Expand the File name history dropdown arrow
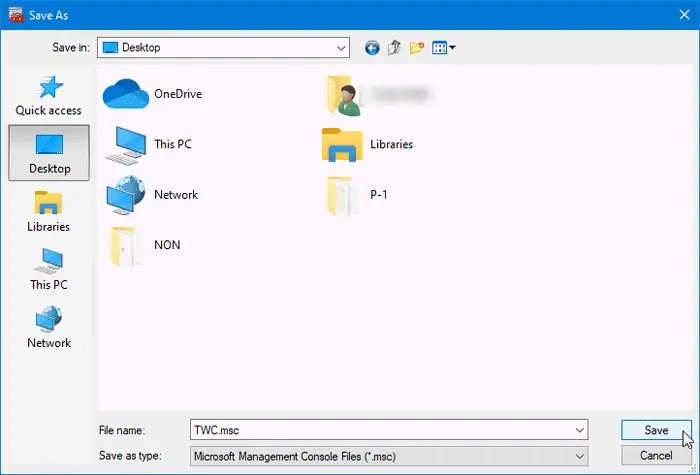This screenshot has width=700, height=475. pyautogui.click(x=579, y=430)
